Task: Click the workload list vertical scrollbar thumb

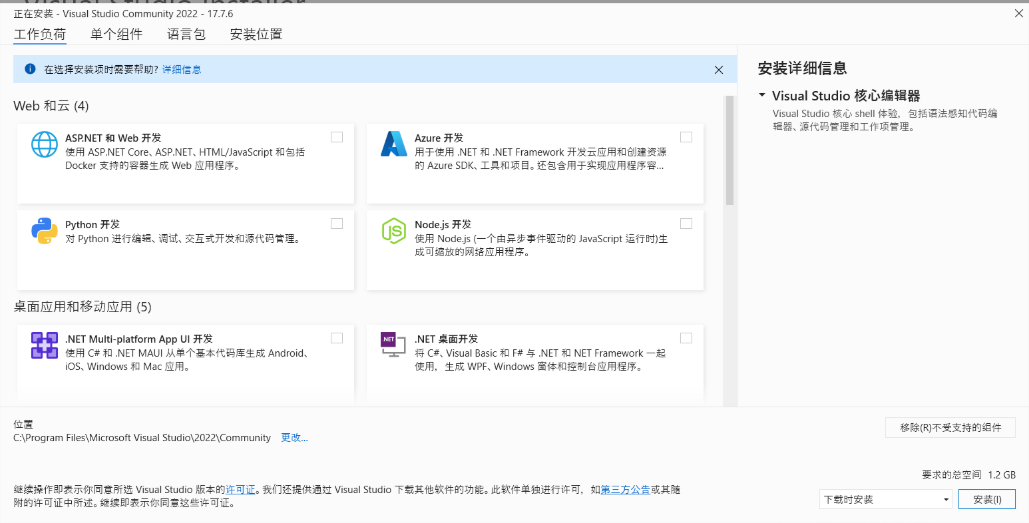Action: click(x=729, y=150)
